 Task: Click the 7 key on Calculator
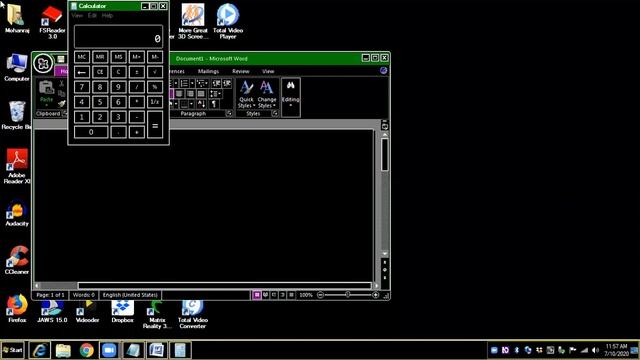coord(82,87)
